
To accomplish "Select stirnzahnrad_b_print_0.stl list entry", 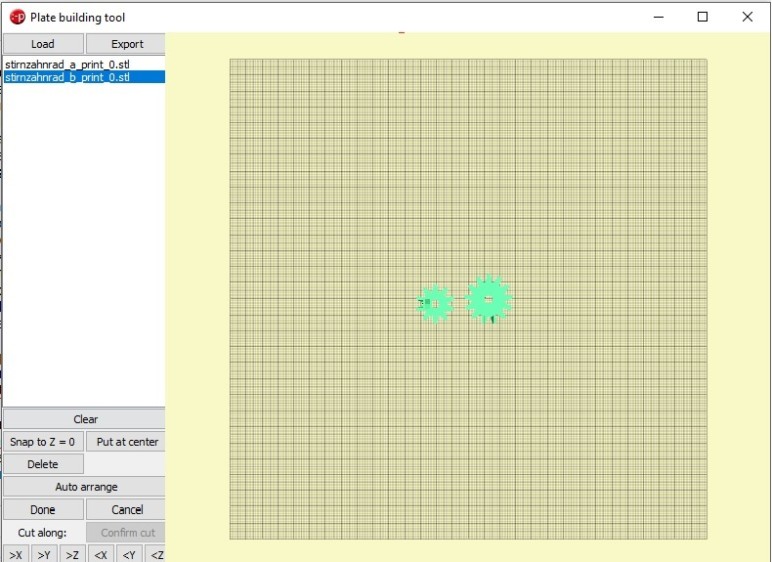I will pyautogui.click(x=67, y=77).
